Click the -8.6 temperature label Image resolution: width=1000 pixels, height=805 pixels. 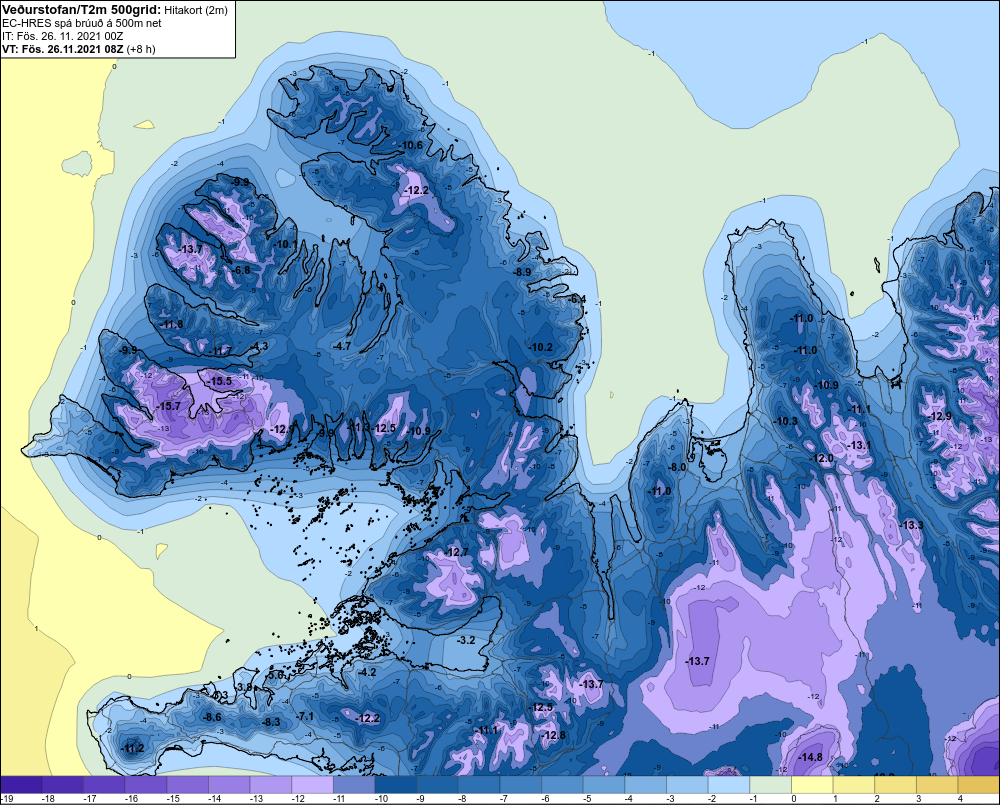tap(212, 718)
